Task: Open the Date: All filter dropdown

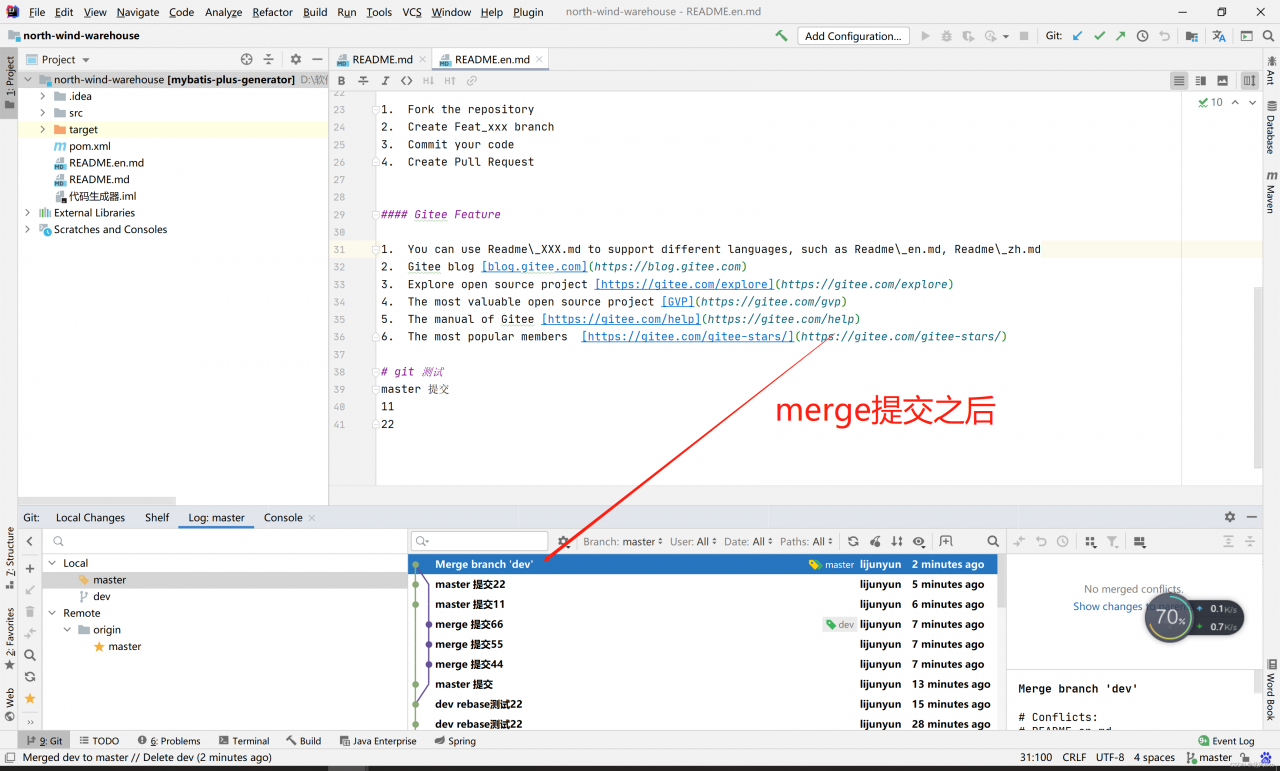Action: coord(749,542)
